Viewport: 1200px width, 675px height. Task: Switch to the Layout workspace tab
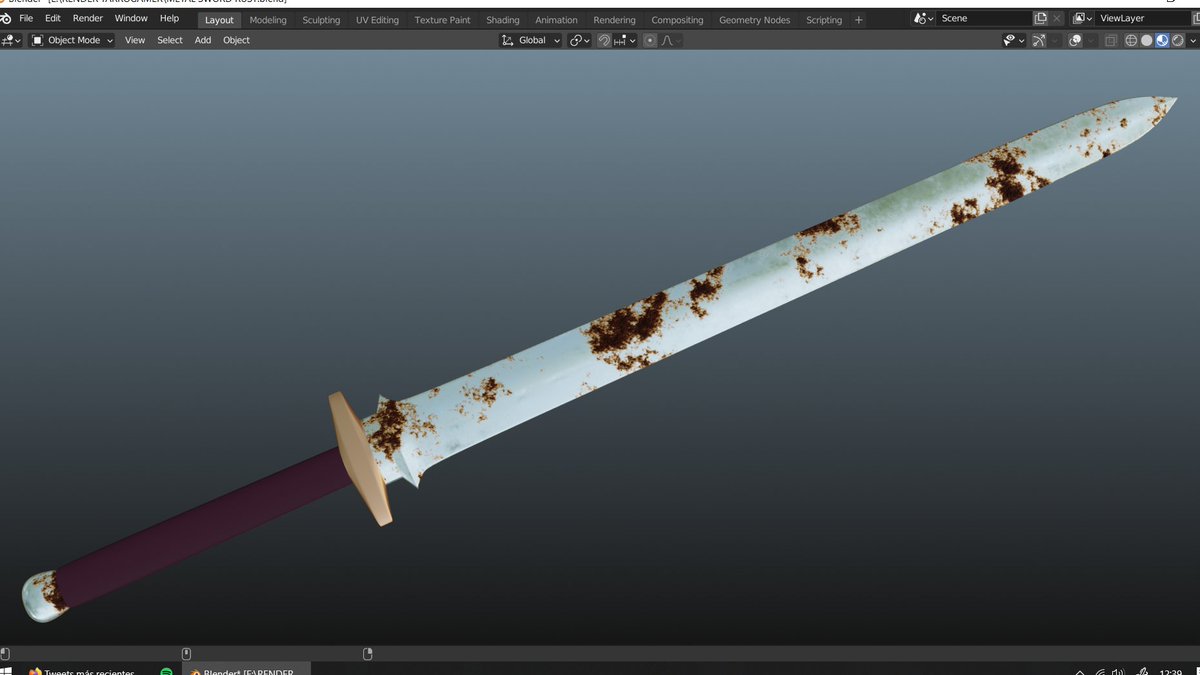(x=219, y=20)
